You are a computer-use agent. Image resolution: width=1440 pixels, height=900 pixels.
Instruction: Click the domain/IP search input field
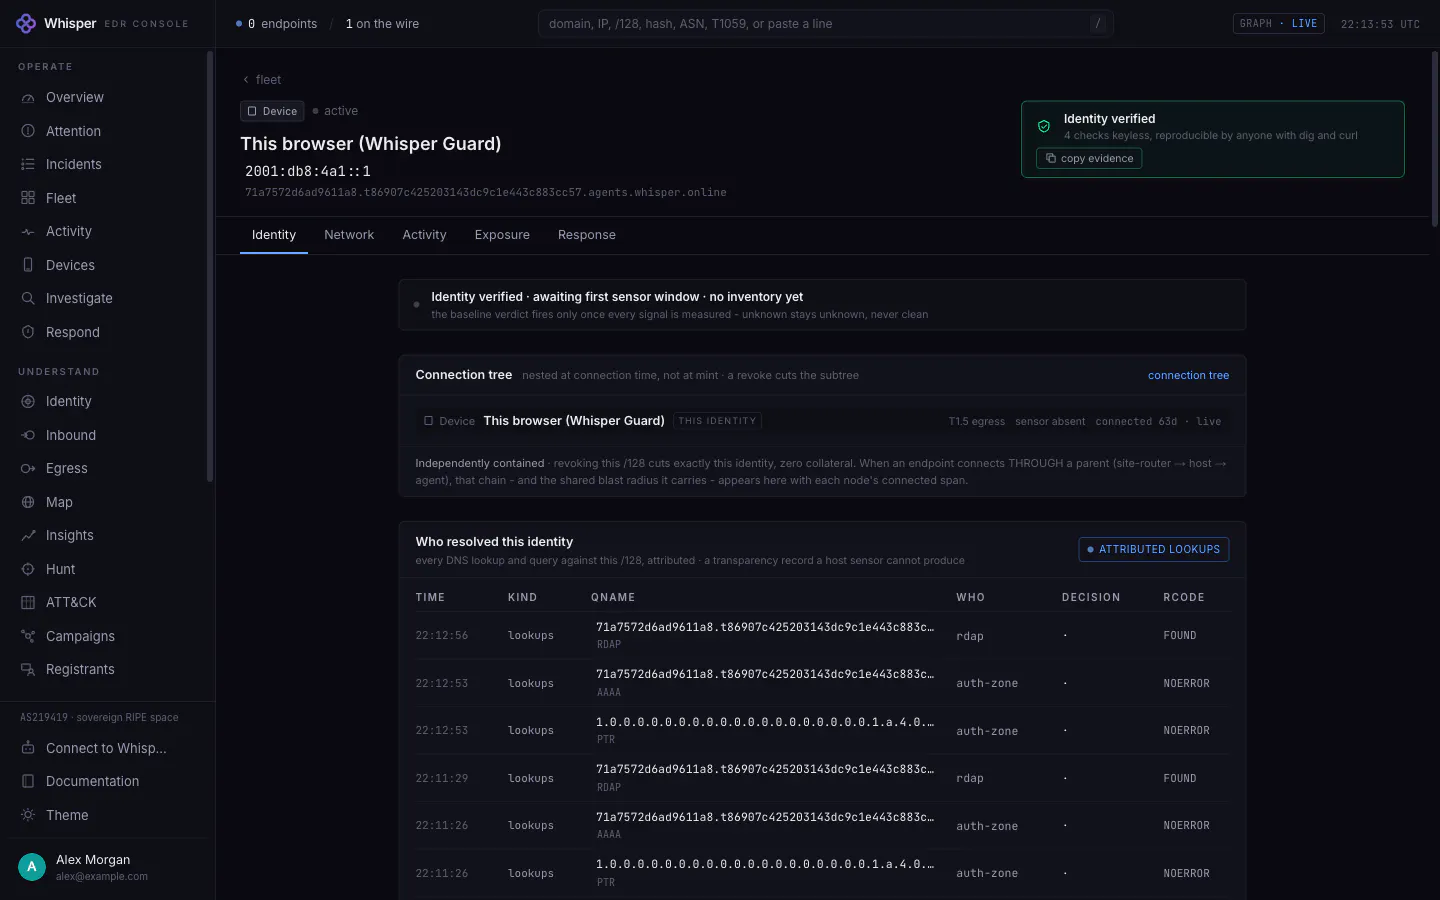(x=825, y=24)
